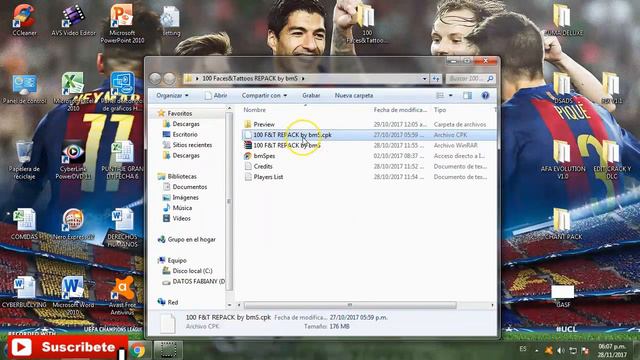Open Imágenes library
This screenshot has height=360, width=640.
tap(185, 198)
